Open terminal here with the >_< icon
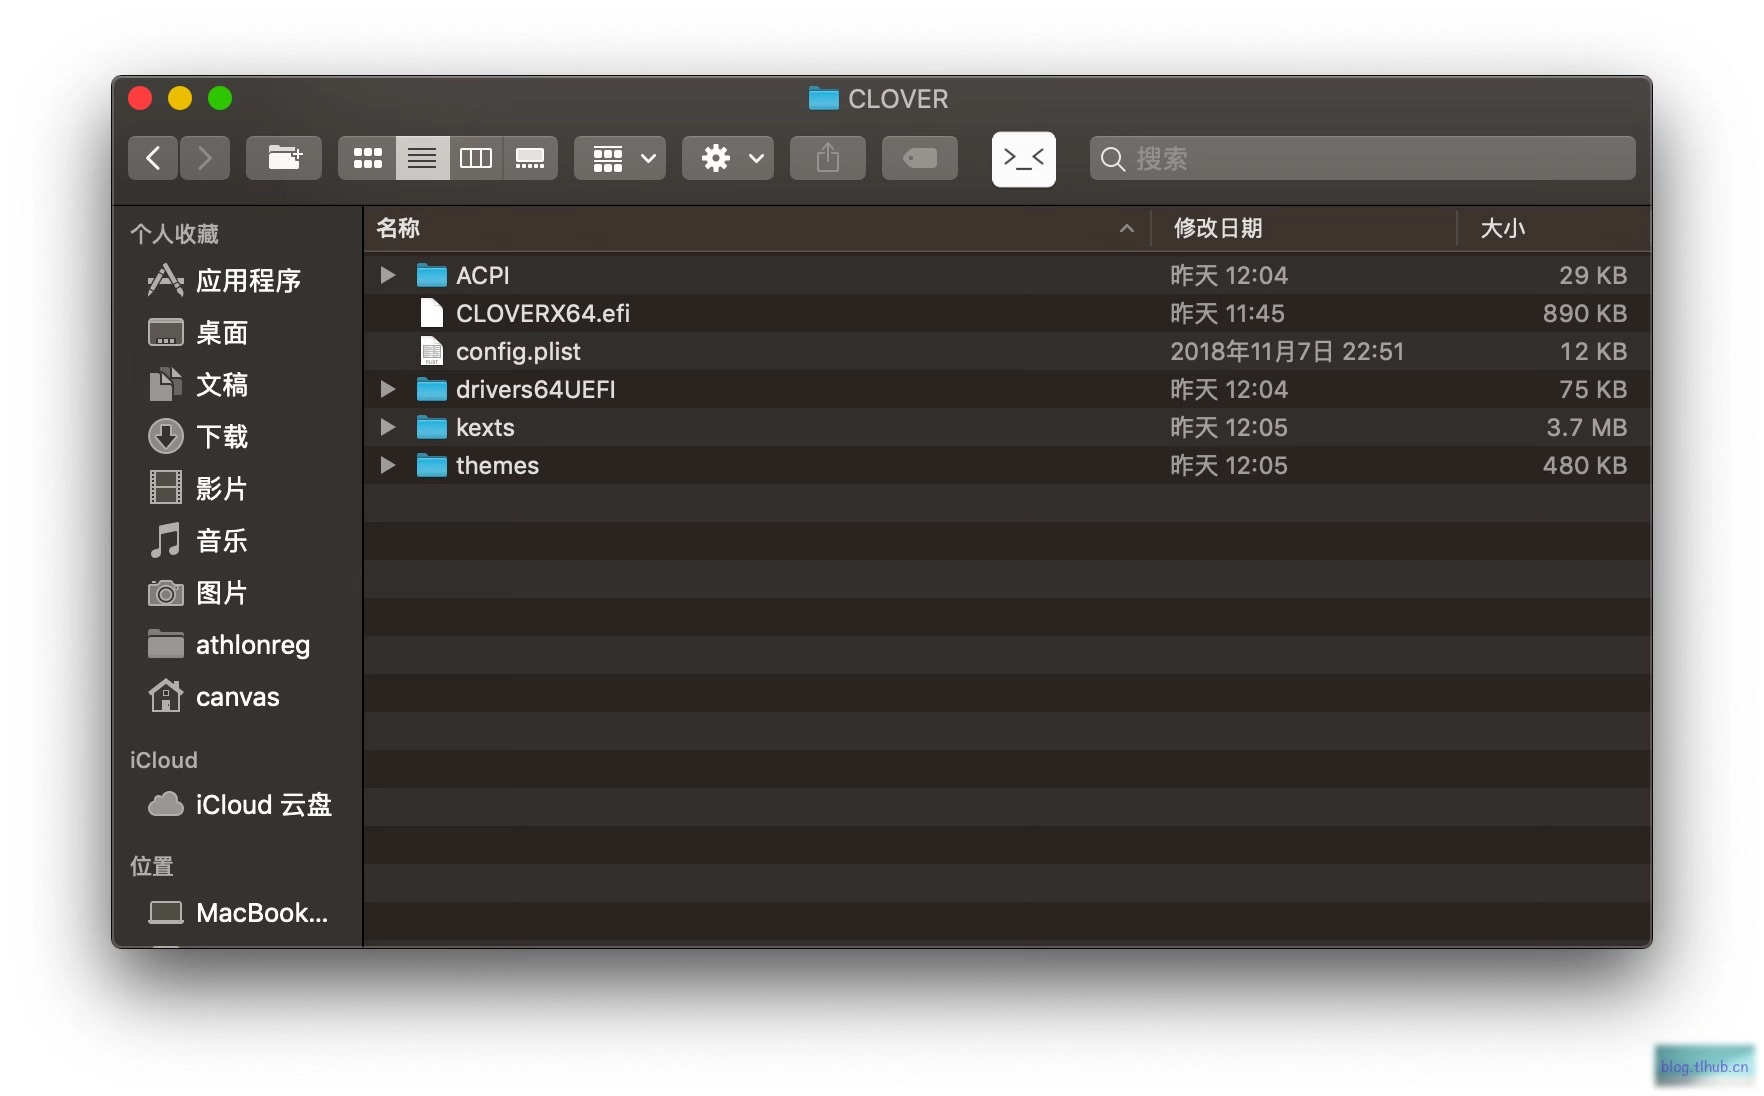Image resolution: width=1764 pixels, height=1096 pixels. [x=1024, y=159]
